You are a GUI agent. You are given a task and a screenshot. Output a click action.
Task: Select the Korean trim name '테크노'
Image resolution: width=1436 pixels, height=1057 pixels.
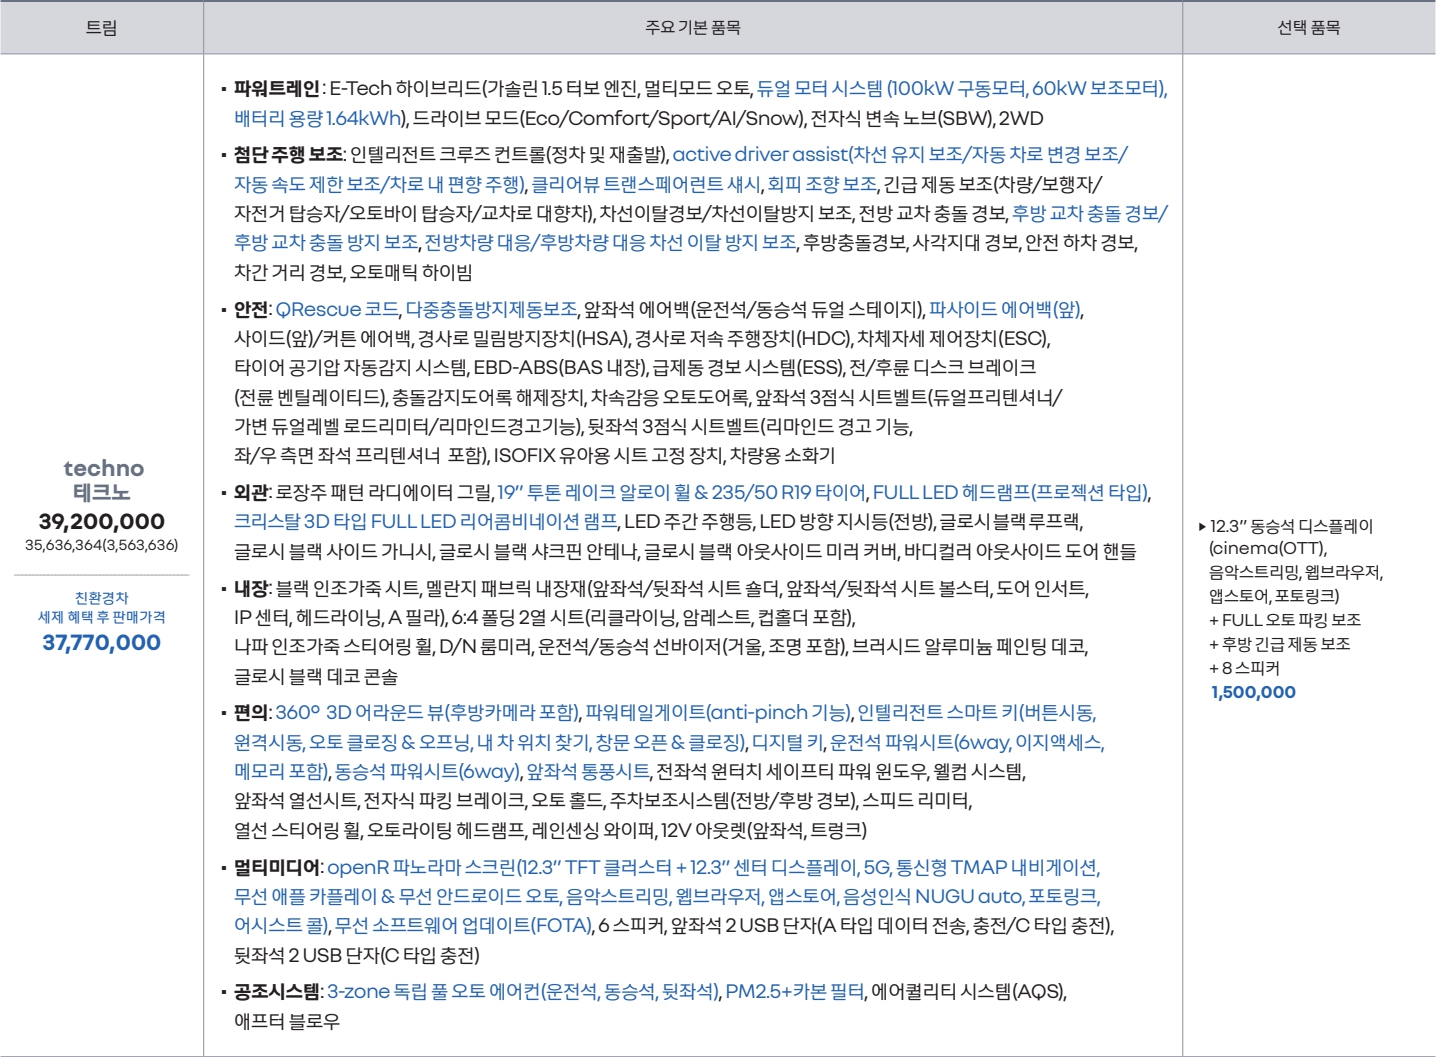pyautogui.click(x=101, y=493)
